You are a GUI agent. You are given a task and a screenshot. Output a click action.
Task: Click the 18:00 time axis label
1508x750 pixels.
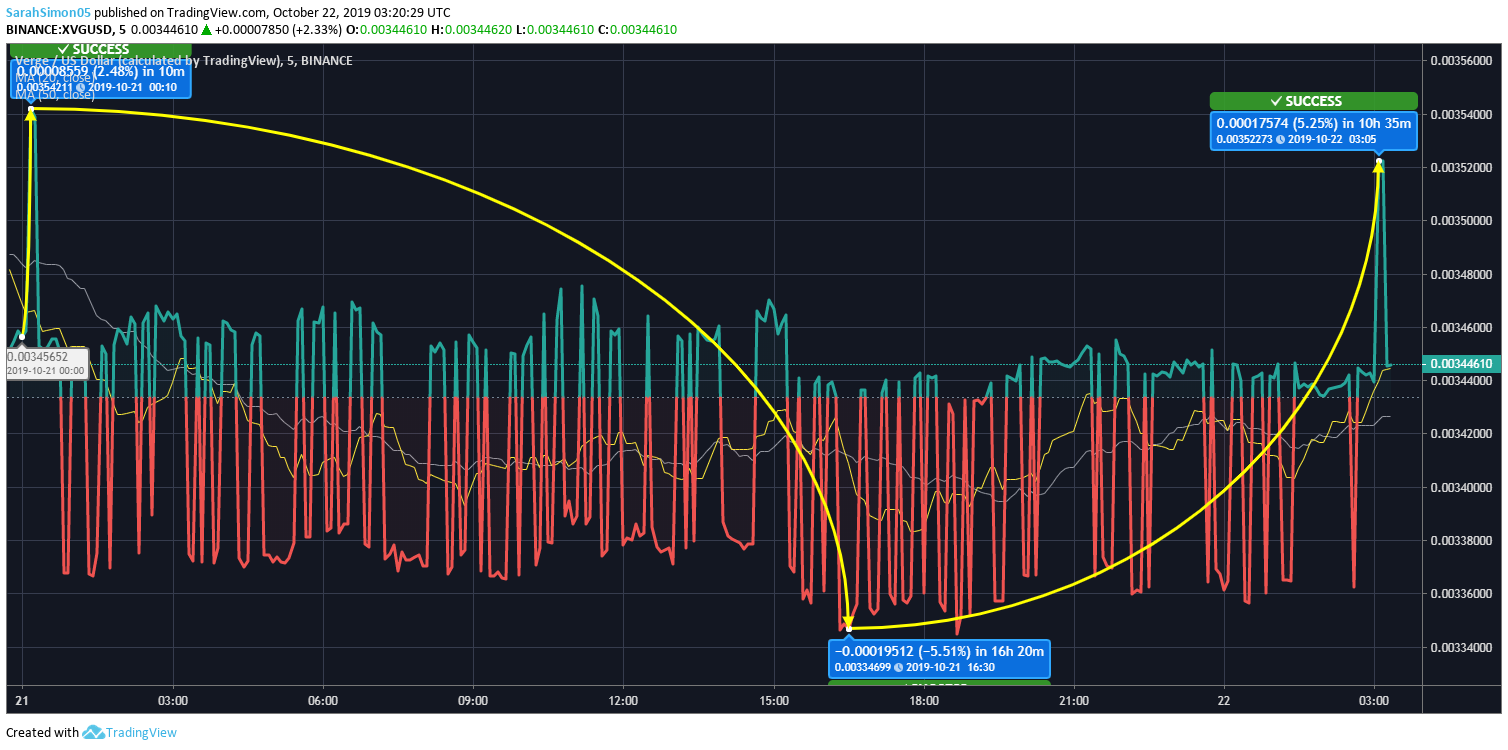click(924, 701)
